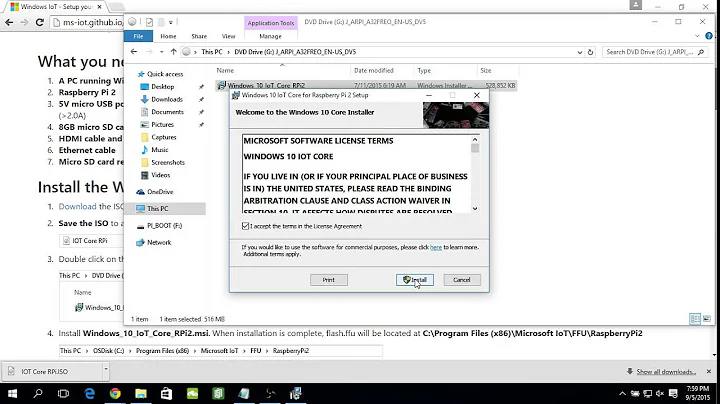Open taskbar Search
Image resolution: width=720 pixels, height=404 pixels.
coord(38,393)
